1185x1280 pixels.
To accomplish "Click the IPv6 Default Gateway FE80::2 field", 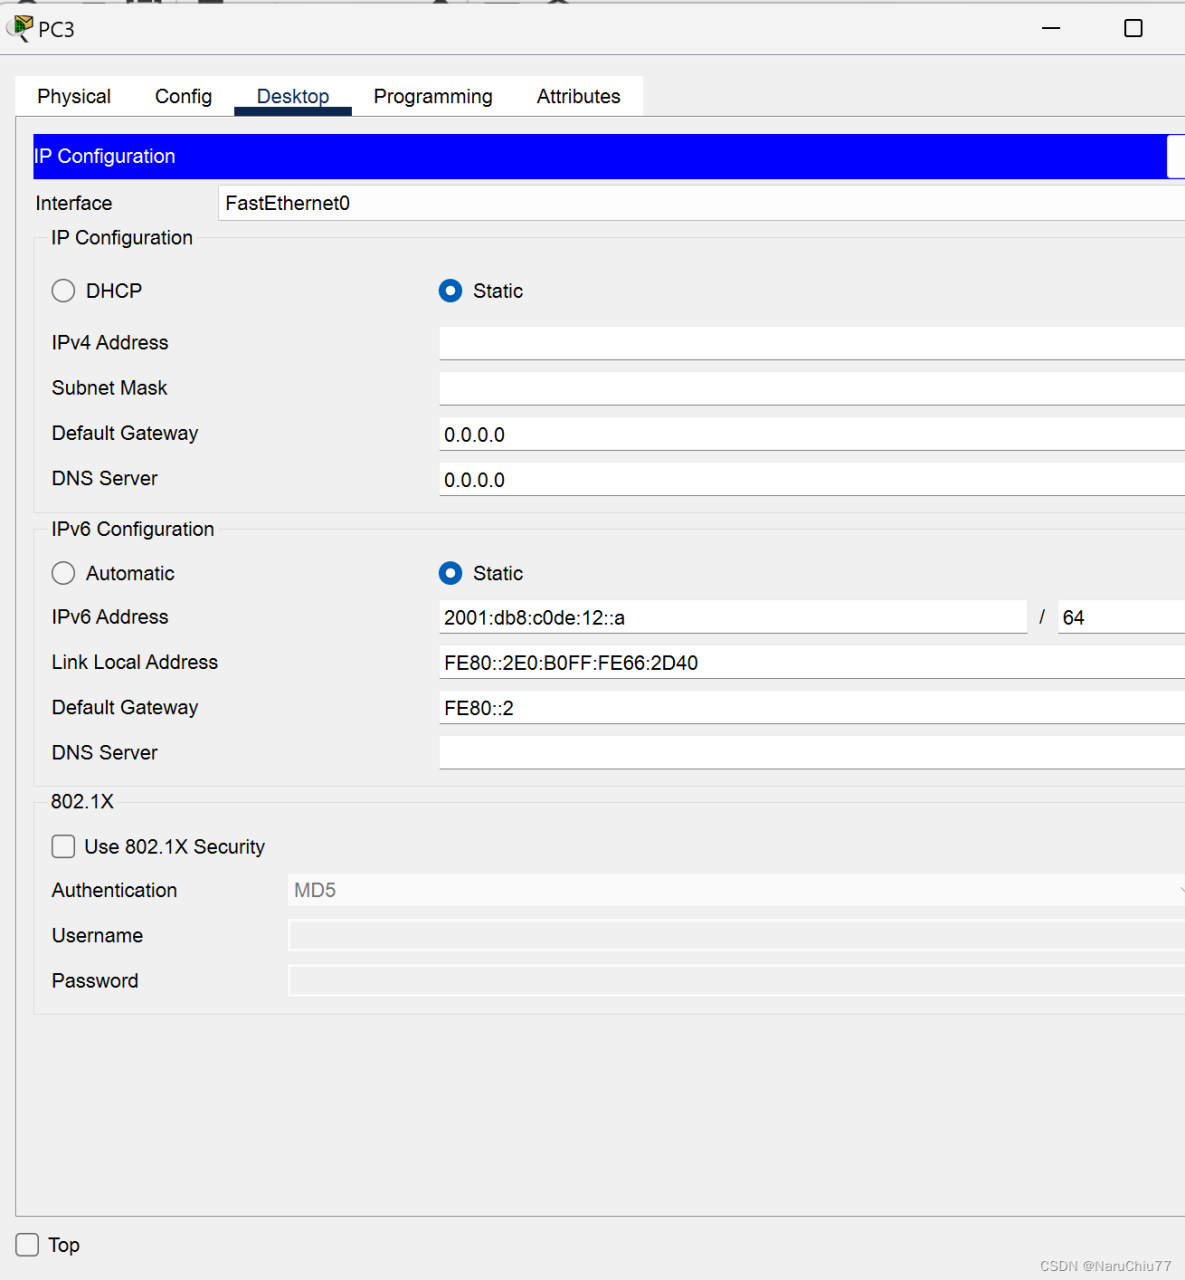I will [x=810, y=708].
